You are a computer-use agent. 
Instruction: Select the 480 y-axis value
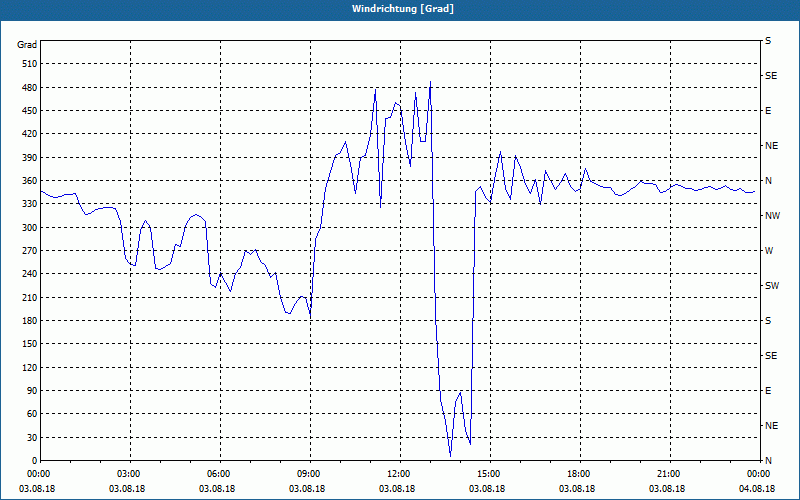pos(30,88)
